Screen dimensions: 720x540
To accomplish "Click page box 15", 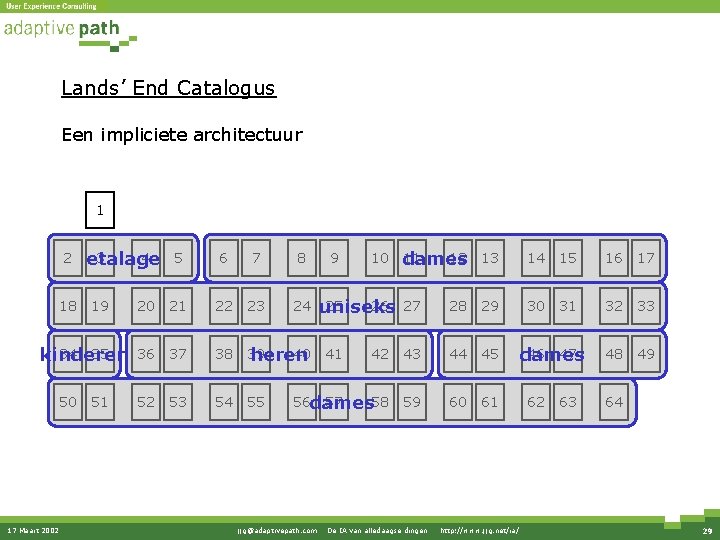I will [x=568, y=258].
